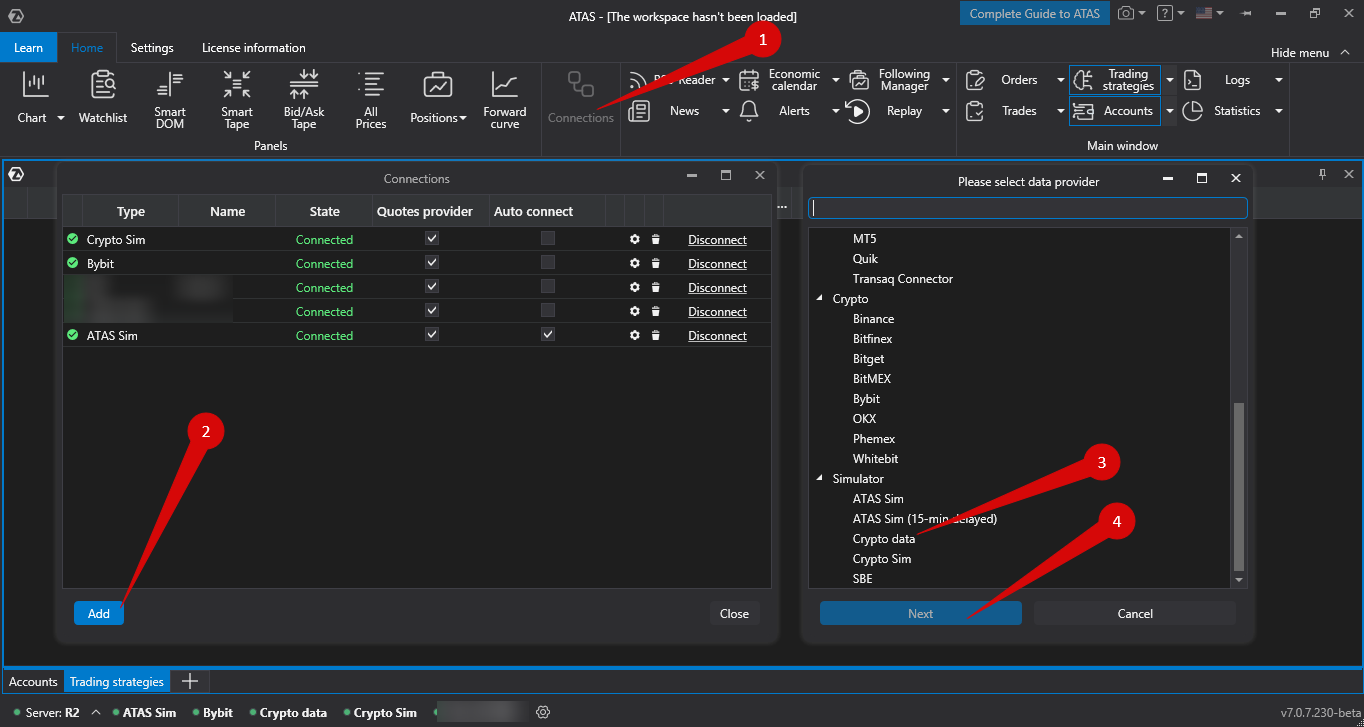
Task: Open the Smart Tape panel
Action: pyautogui.click(x=237, y=100)
